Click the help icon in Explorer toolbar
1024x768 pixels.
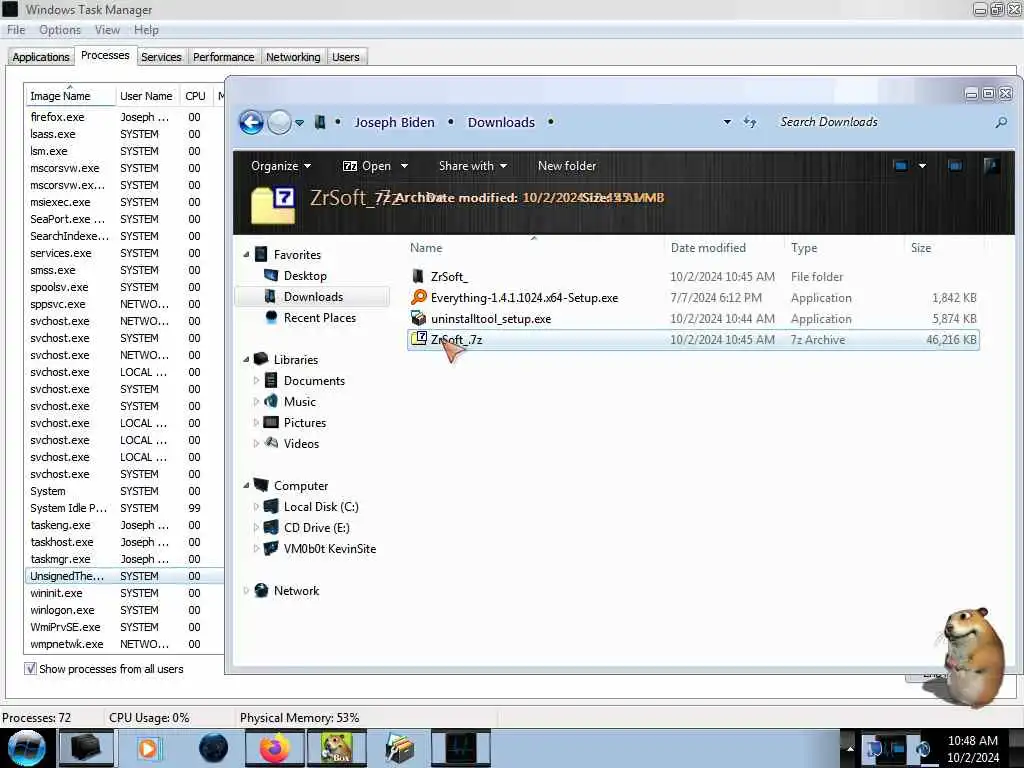click(x=991, y=166)
